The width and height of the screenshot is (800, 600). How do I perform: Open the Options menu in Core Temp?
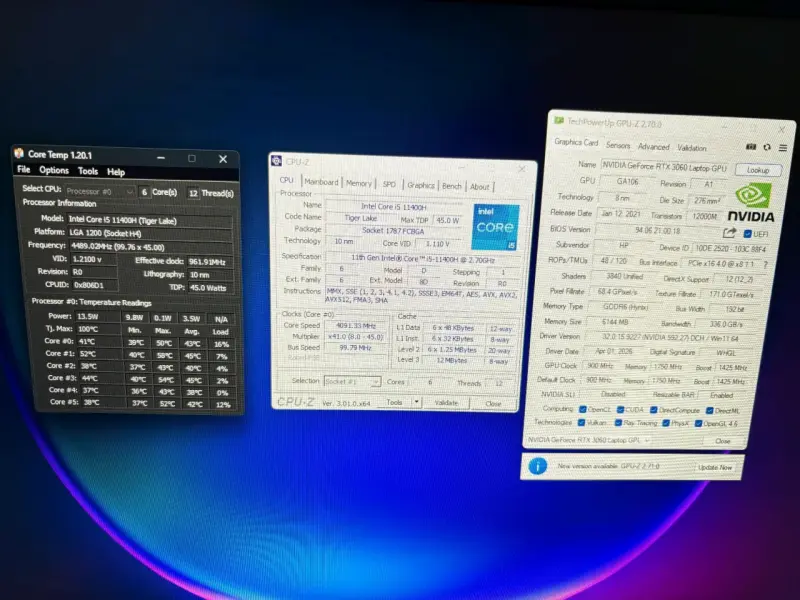coord(54,170)
